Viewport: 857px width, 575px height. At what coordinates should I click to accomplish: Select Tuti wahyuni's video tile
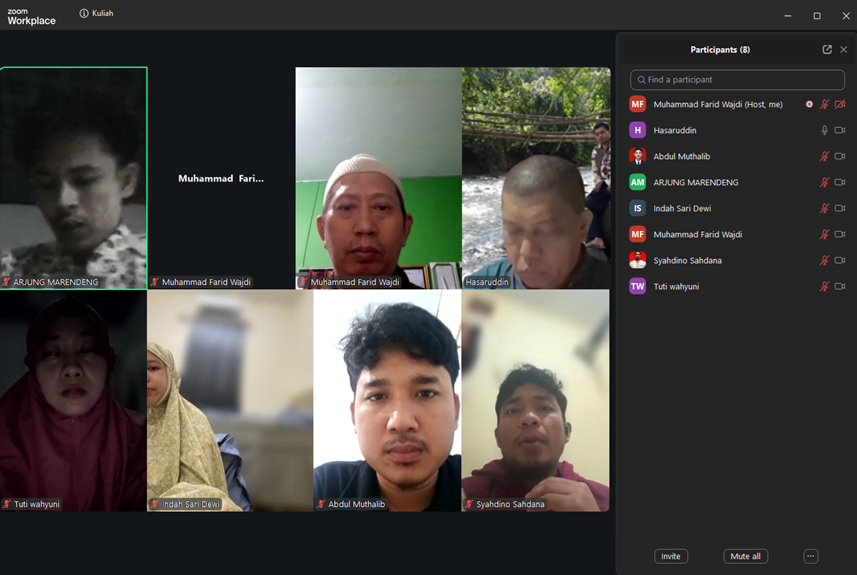[x=73, y=401]
